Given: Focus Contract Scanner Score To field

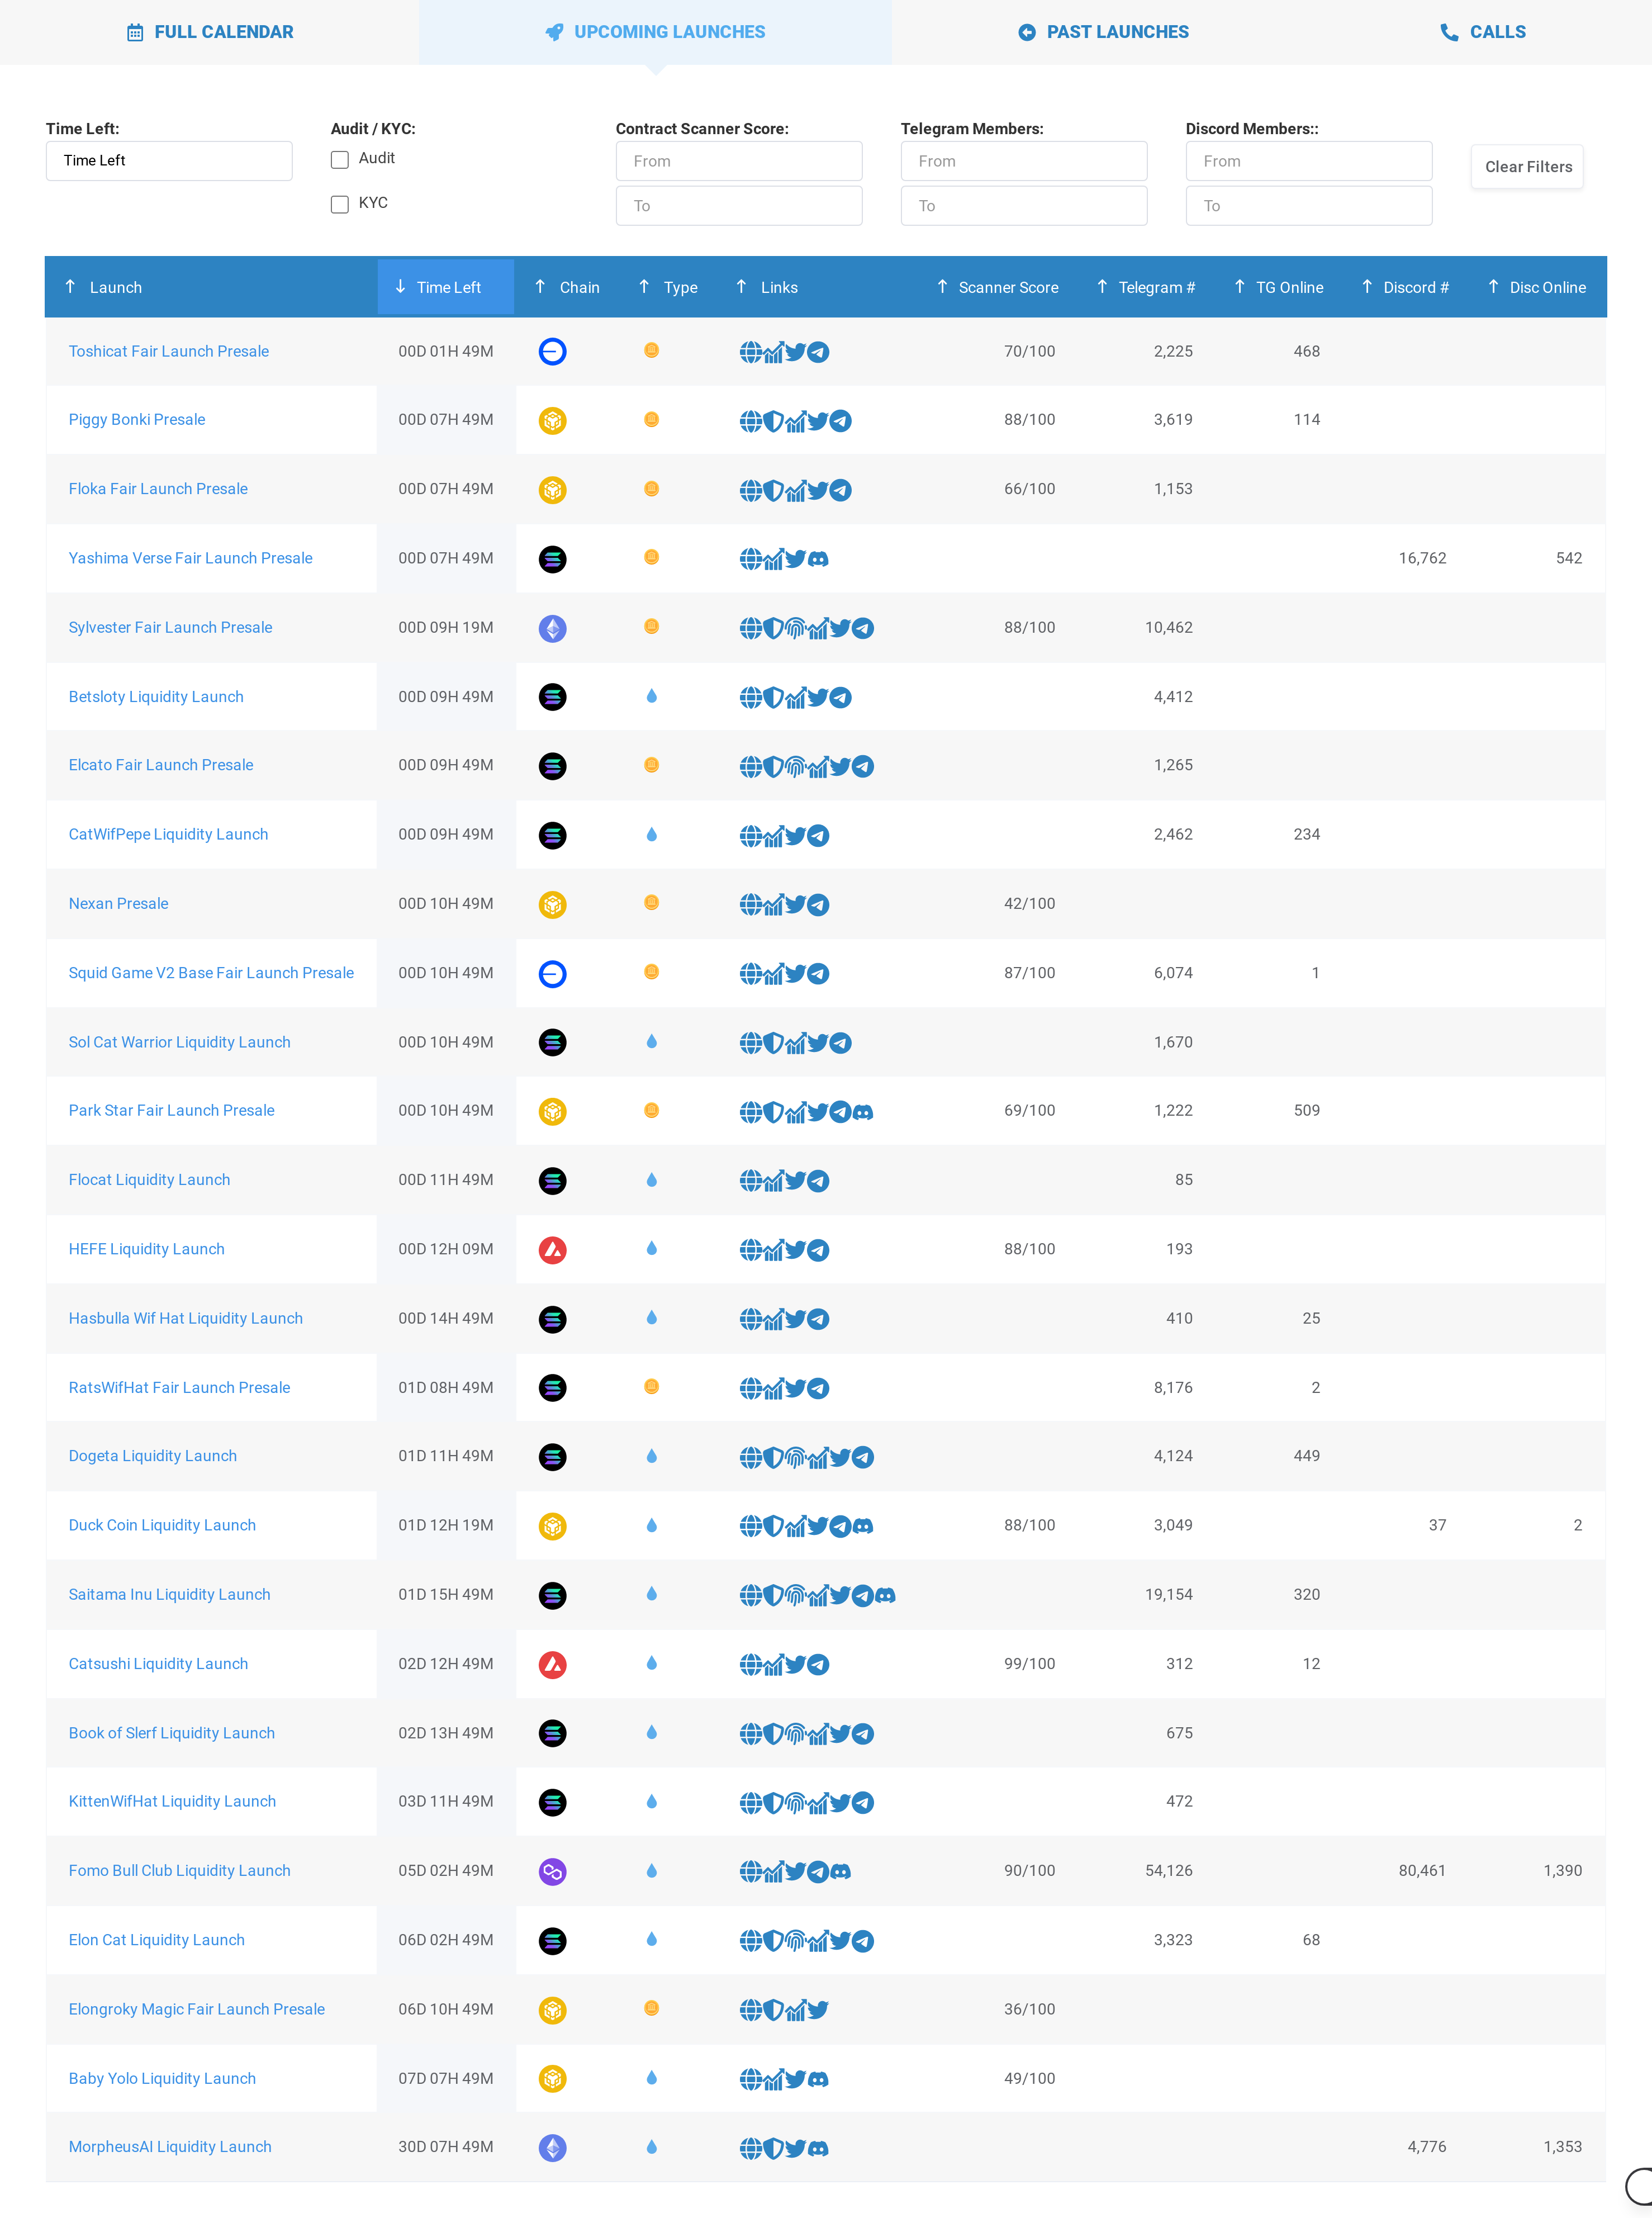Looking at the screenshot, I should (x=739, y=206).
